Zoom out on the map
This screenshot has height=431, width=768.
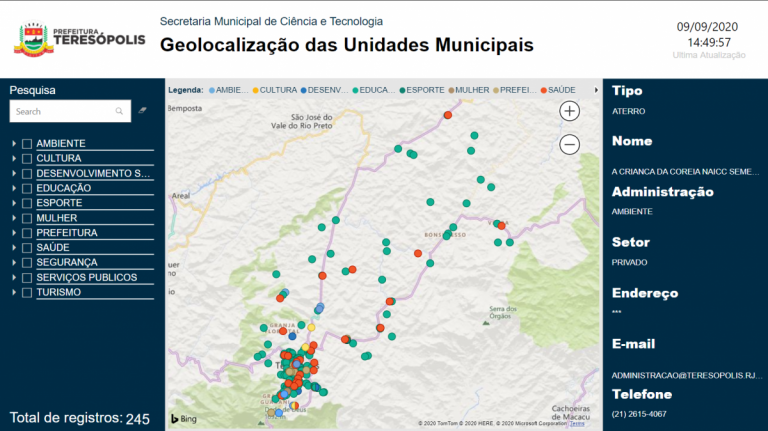[569, 144]
